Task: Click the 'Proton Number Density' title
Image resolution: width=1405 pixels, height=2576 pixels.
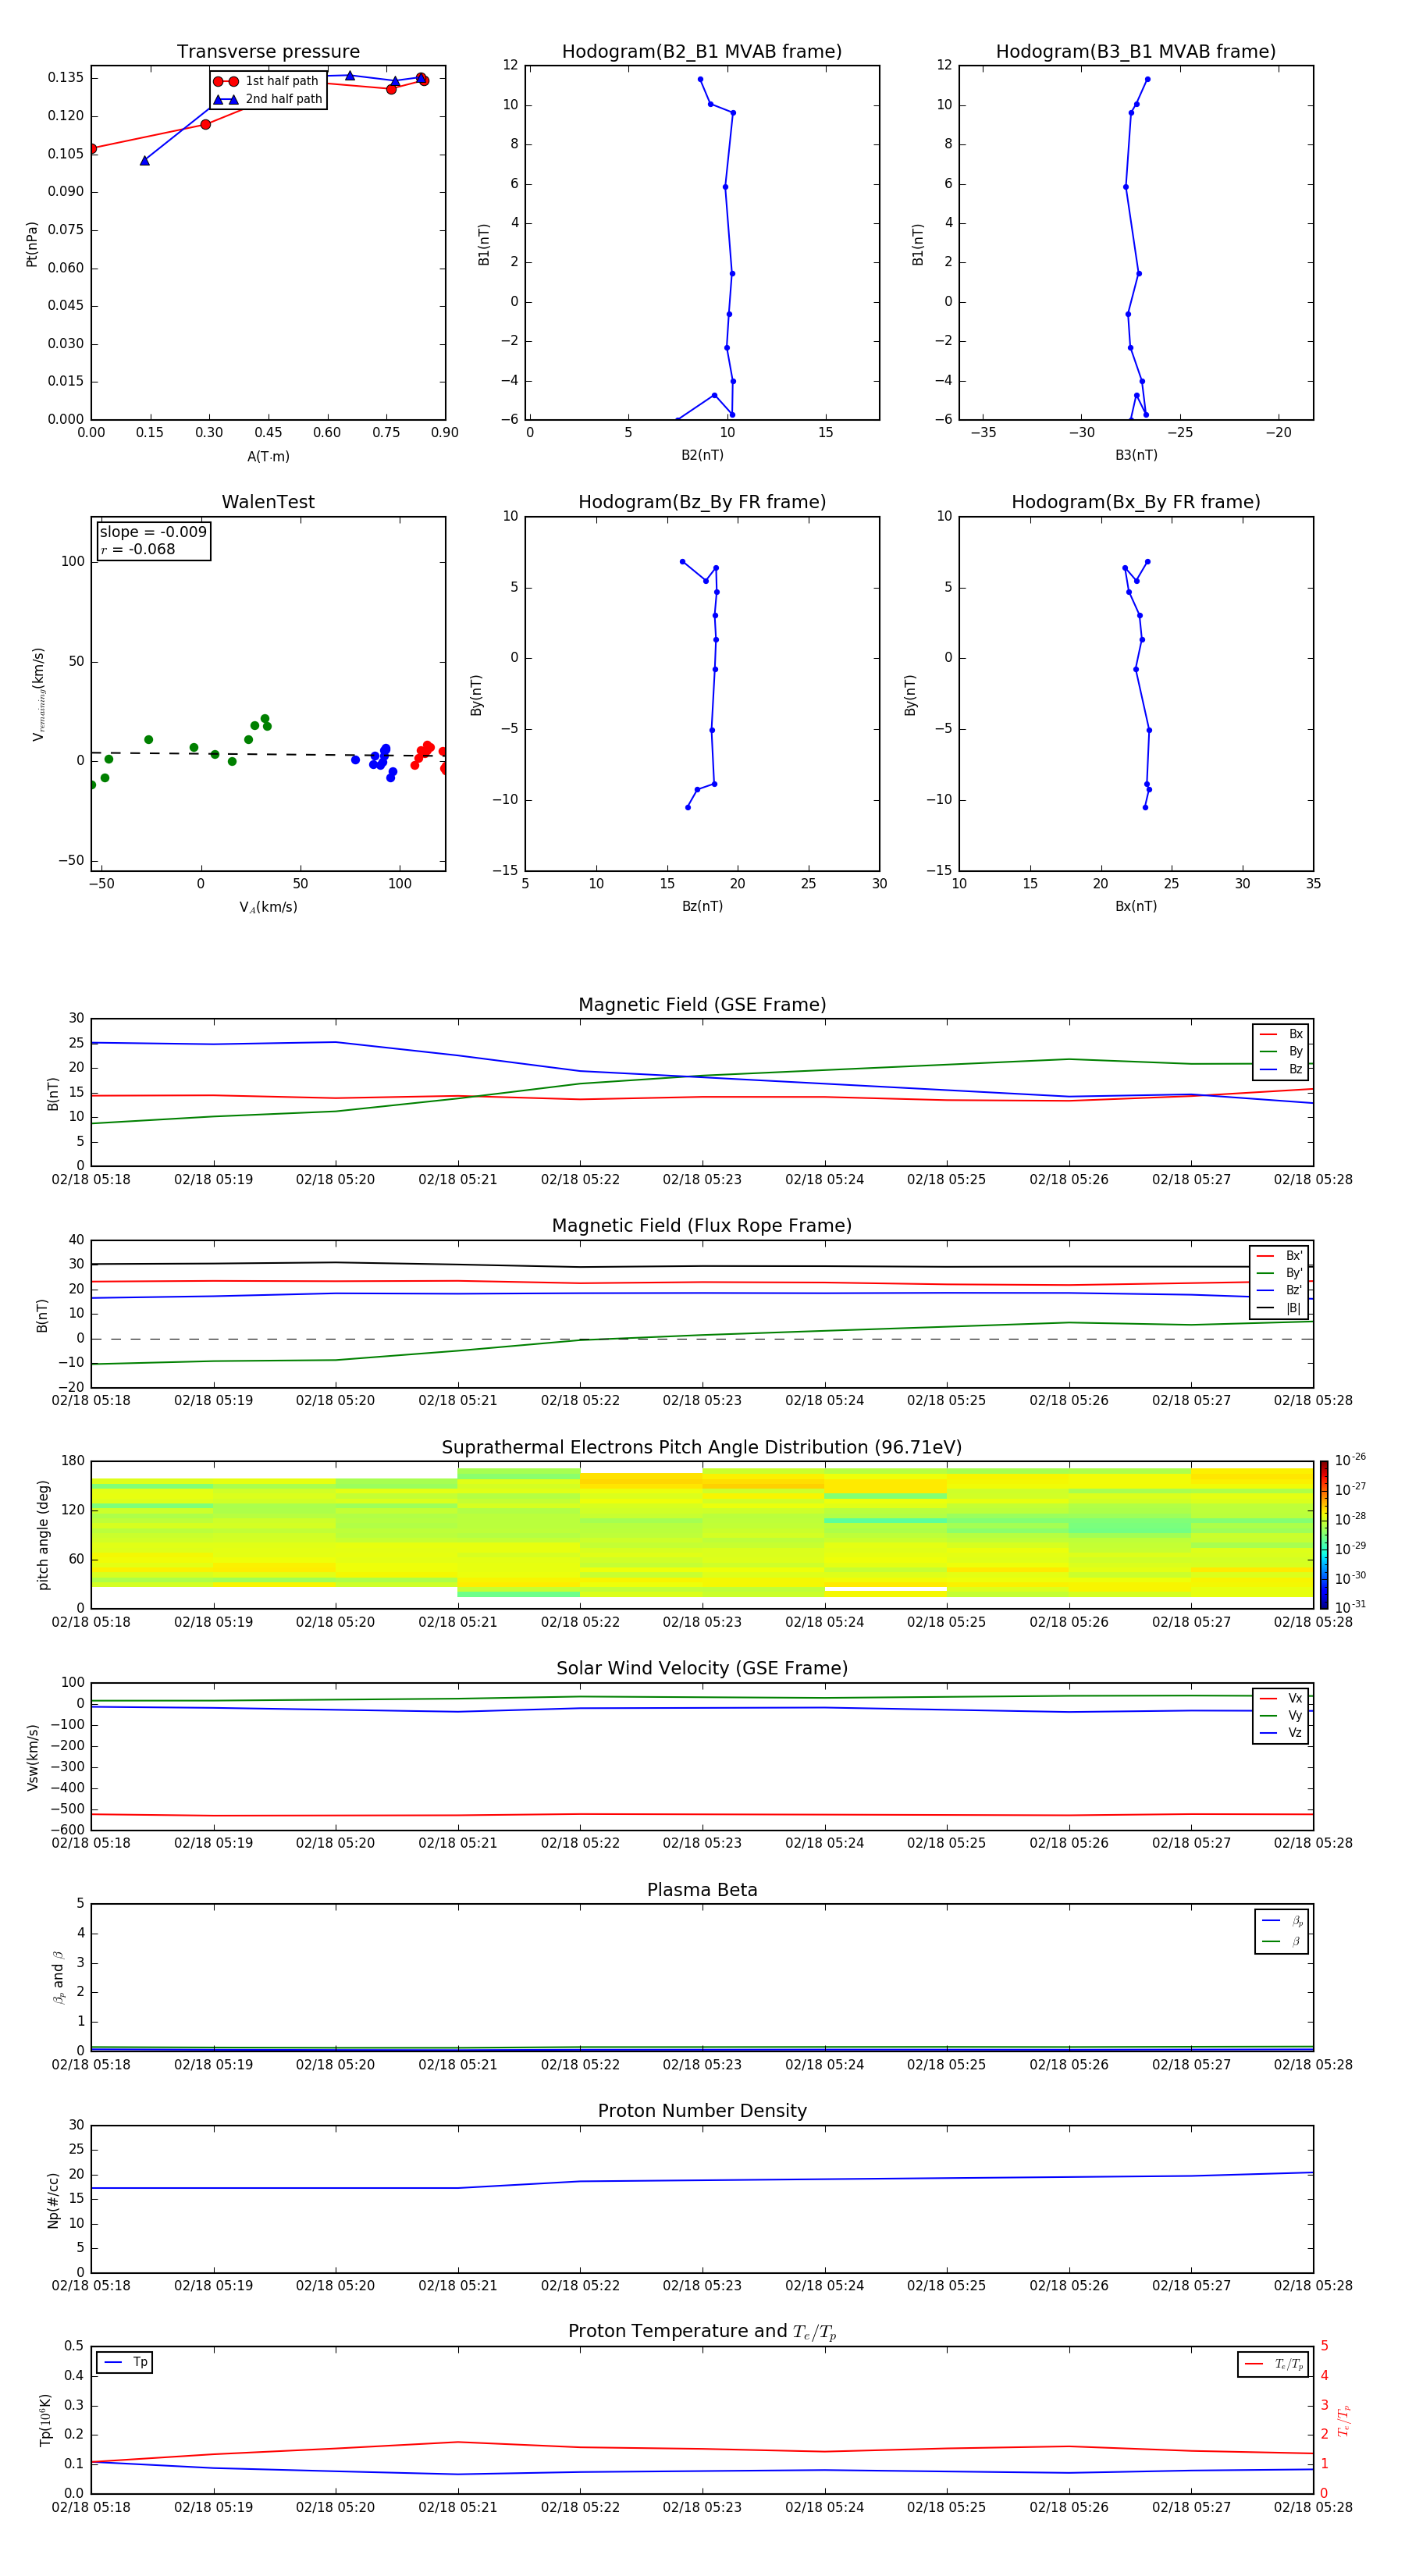Action: click(x=702, y=2111)
